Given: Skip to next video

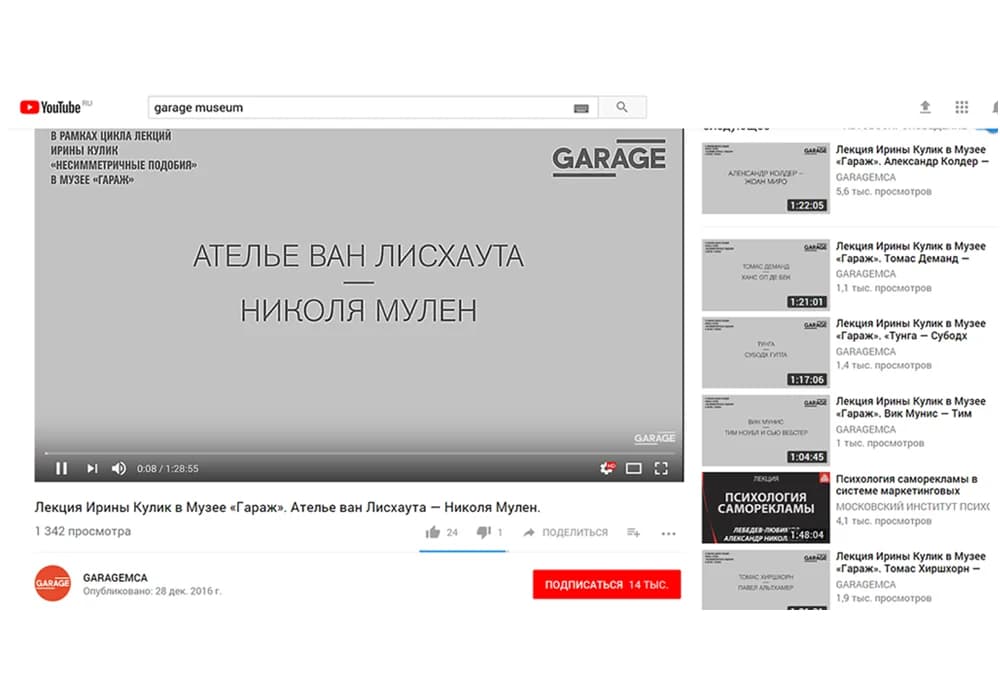Looking at the screenshot, I should pyautogui.click(x=92, y=469).
